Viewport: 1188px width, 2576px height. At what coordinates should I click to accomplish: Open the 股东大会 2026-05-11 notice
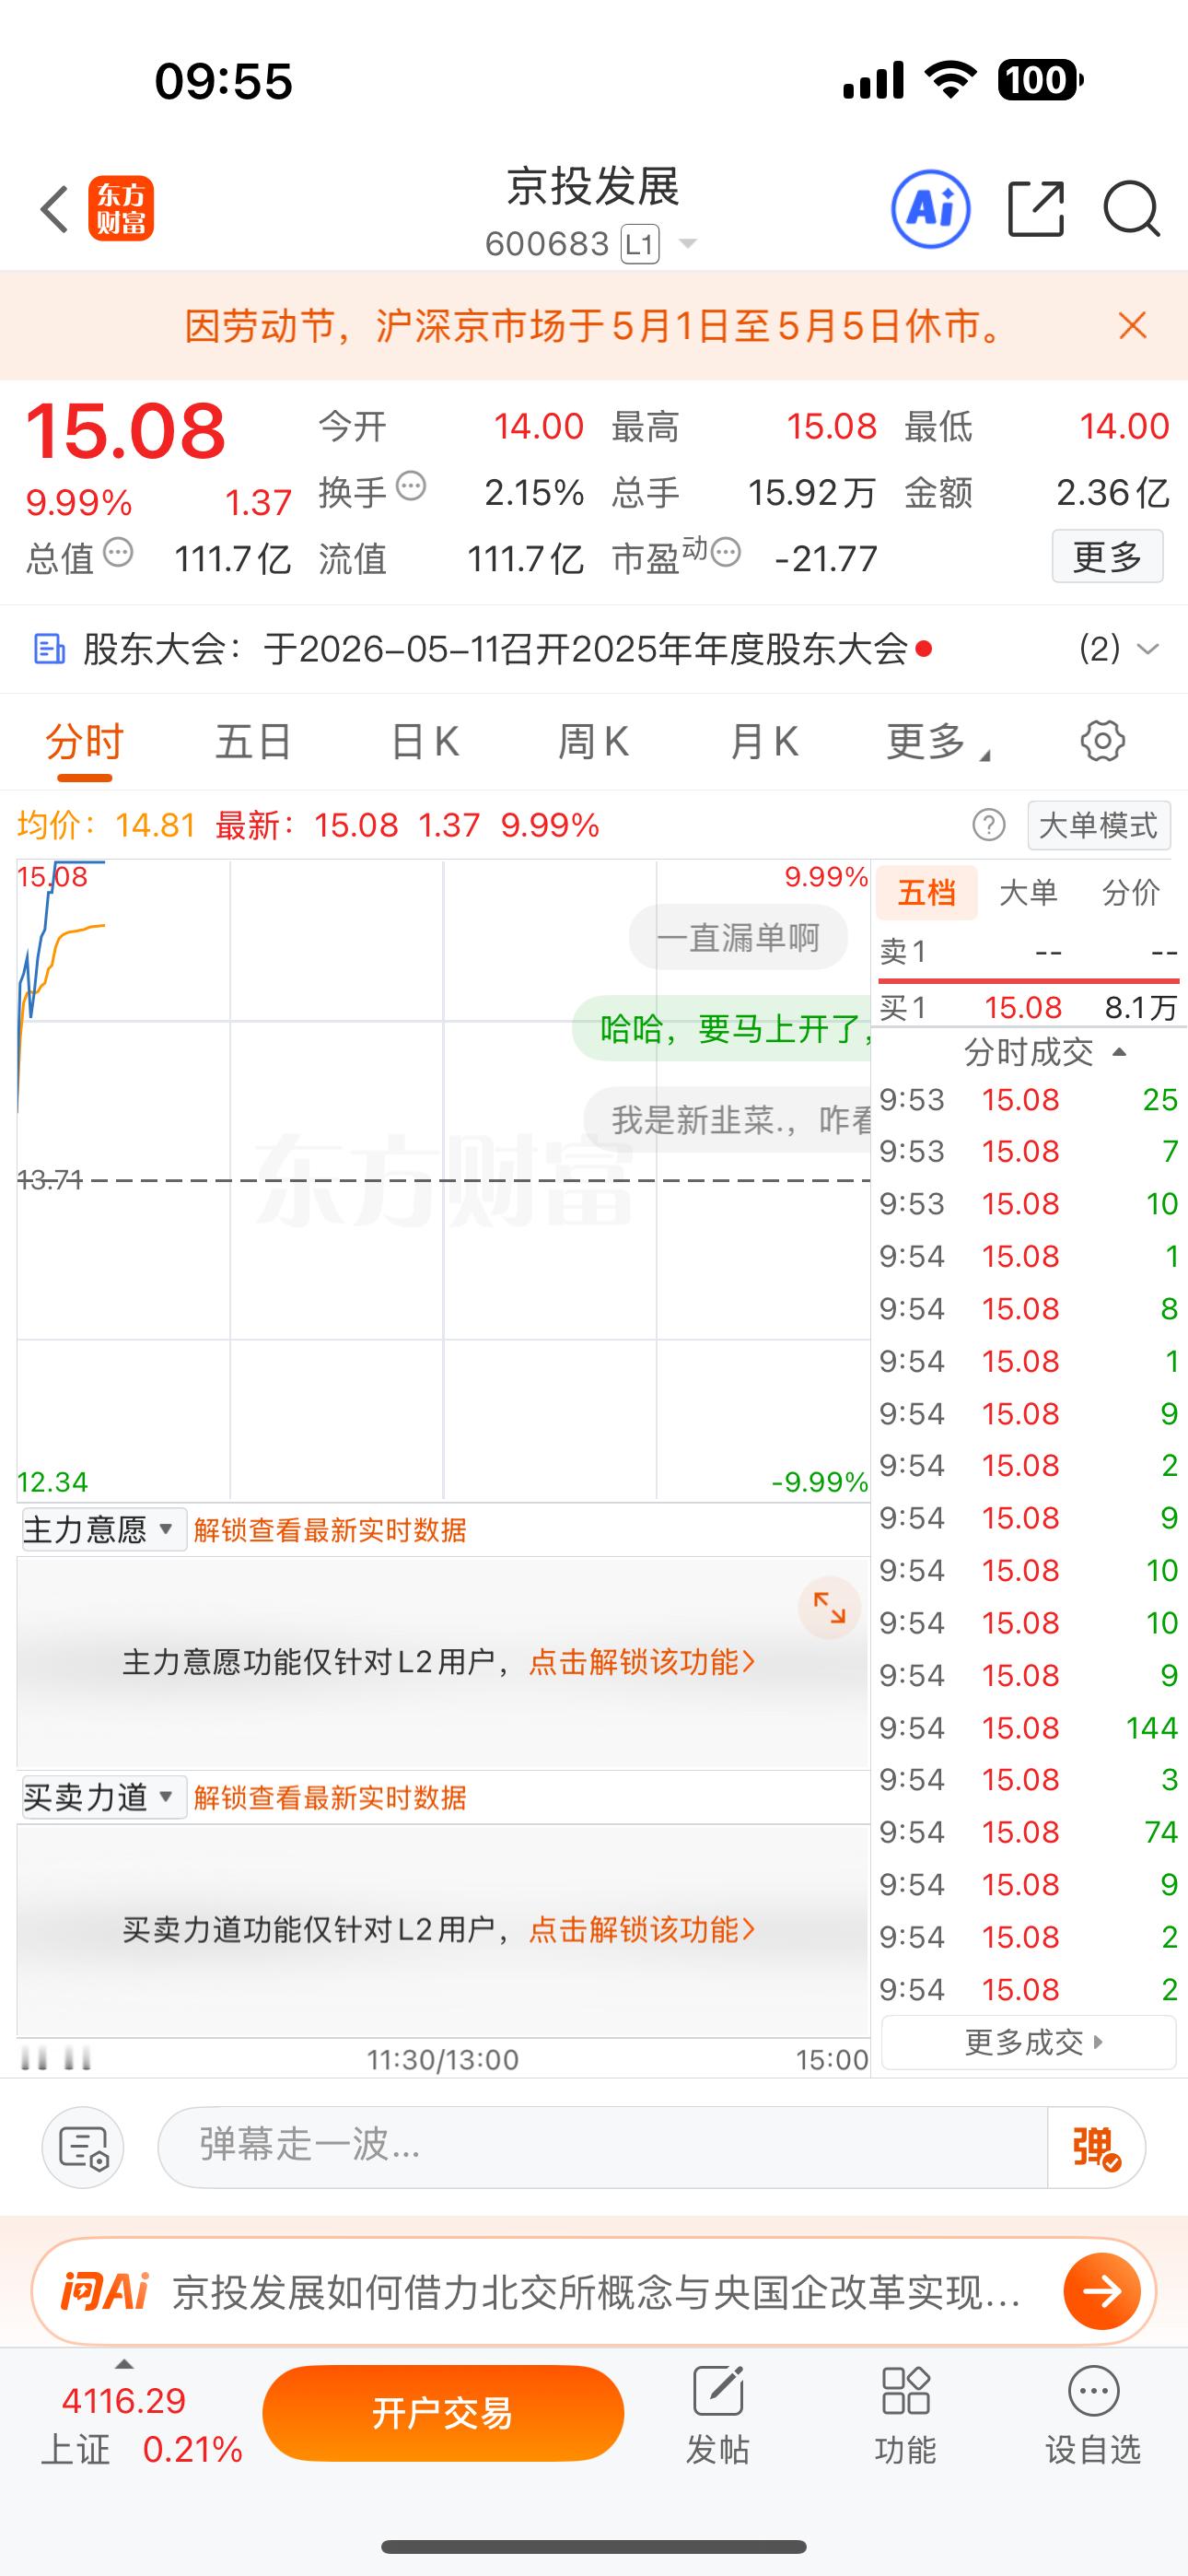(x=495, y=650)
